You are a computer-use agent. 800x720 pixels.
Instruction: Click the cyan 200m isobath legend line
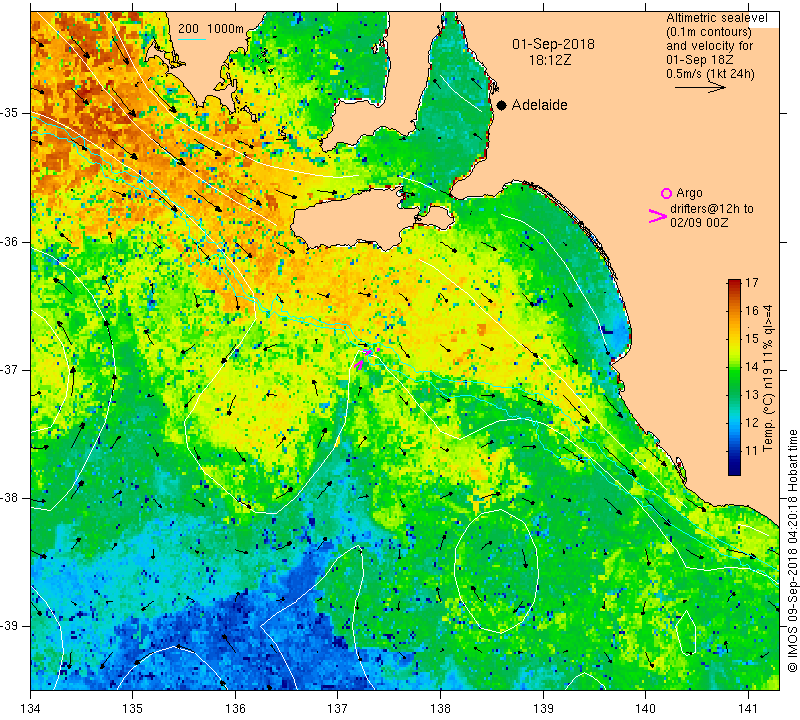[192, 39]
